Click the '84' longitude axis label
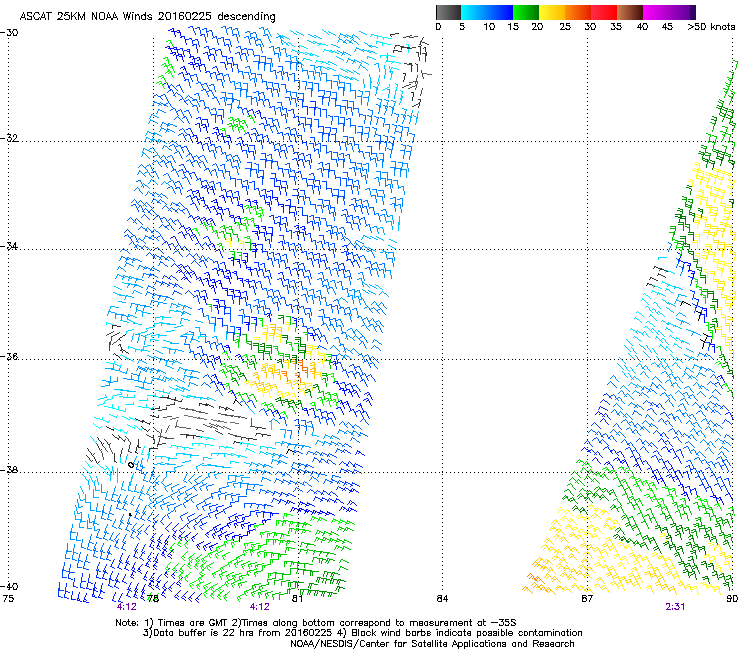 442,599
